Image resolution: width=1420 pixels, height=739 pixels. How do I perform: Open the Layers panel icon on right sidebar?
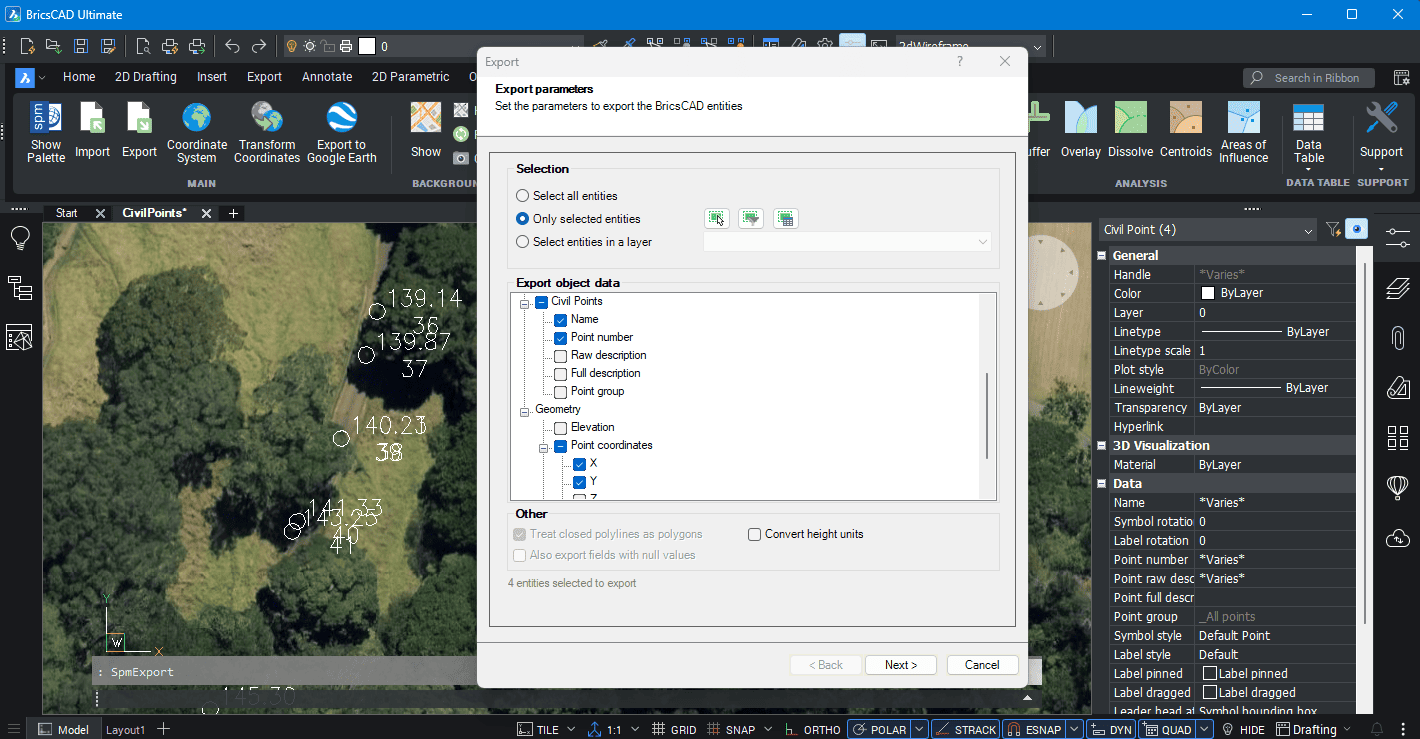coord(1398,289)
